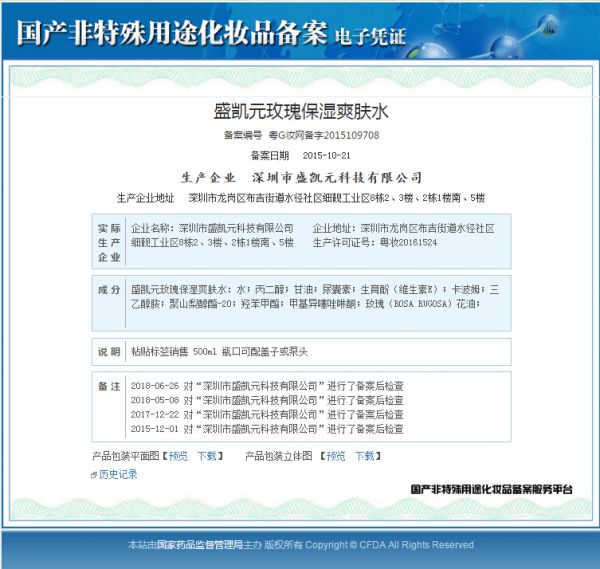600x569 pixels.
Task: Click the header title 国产非特殊用途化妆品备案
Action: [172, 33]
